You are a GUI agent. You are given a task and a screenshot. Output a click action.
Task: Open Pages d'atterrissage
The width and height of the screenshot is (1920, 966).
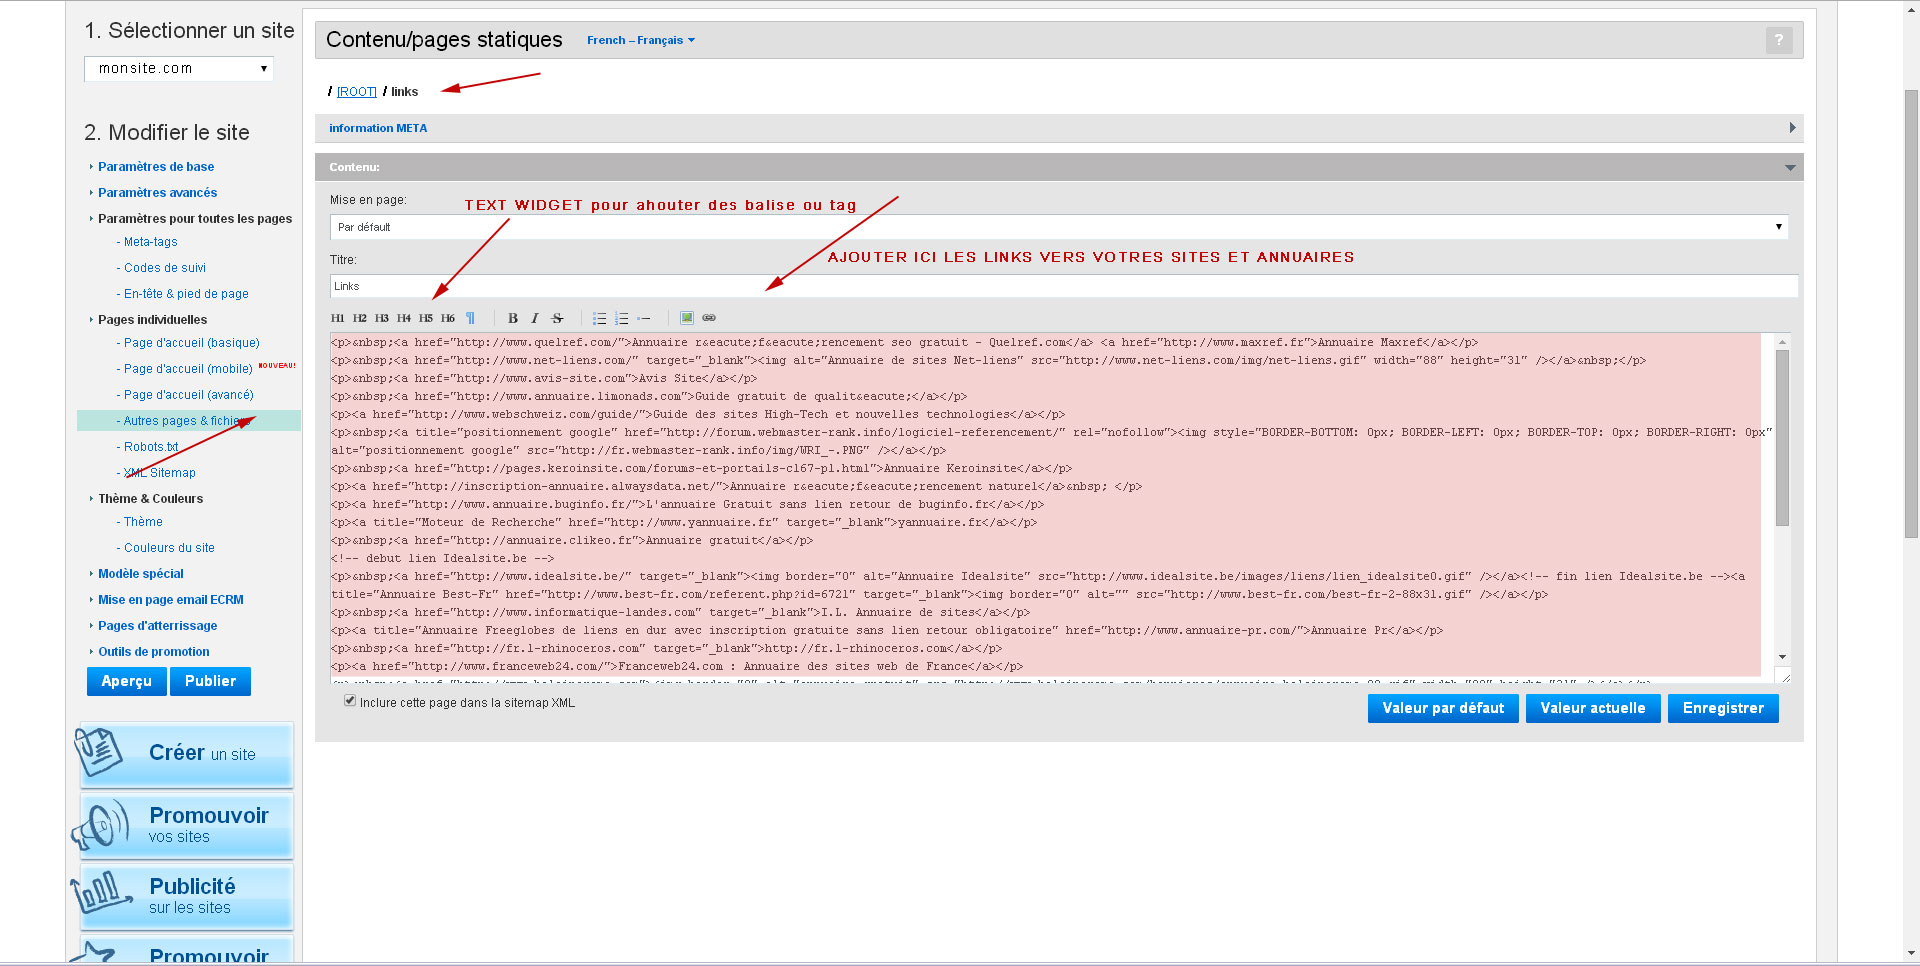pos(157,625)
